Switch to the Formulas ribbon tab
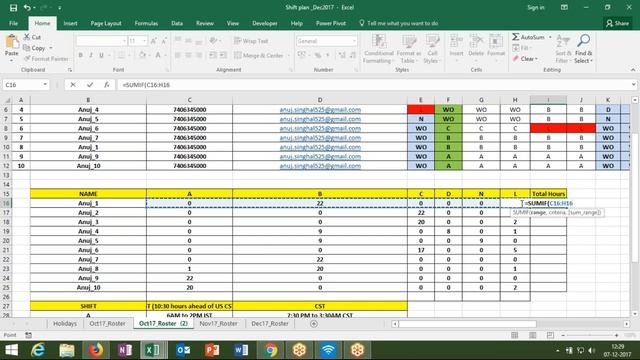Image resolution: width=640 pixels, height=360 pixels. pos(146,23)
